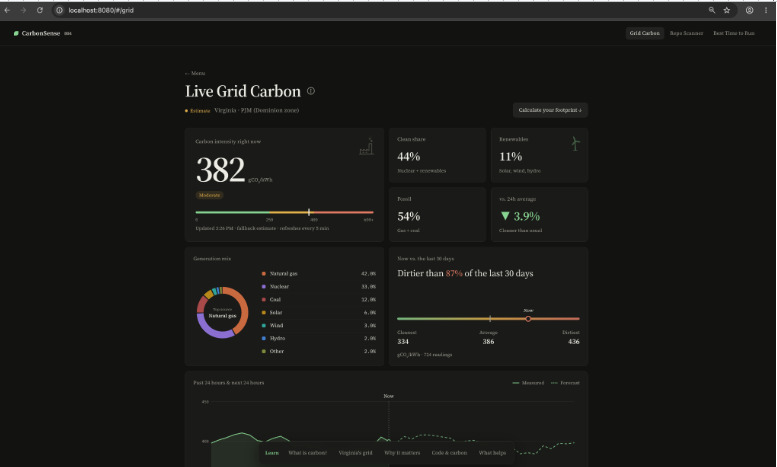
Task: Click the Coal legend label
Action: coord(275,299)
